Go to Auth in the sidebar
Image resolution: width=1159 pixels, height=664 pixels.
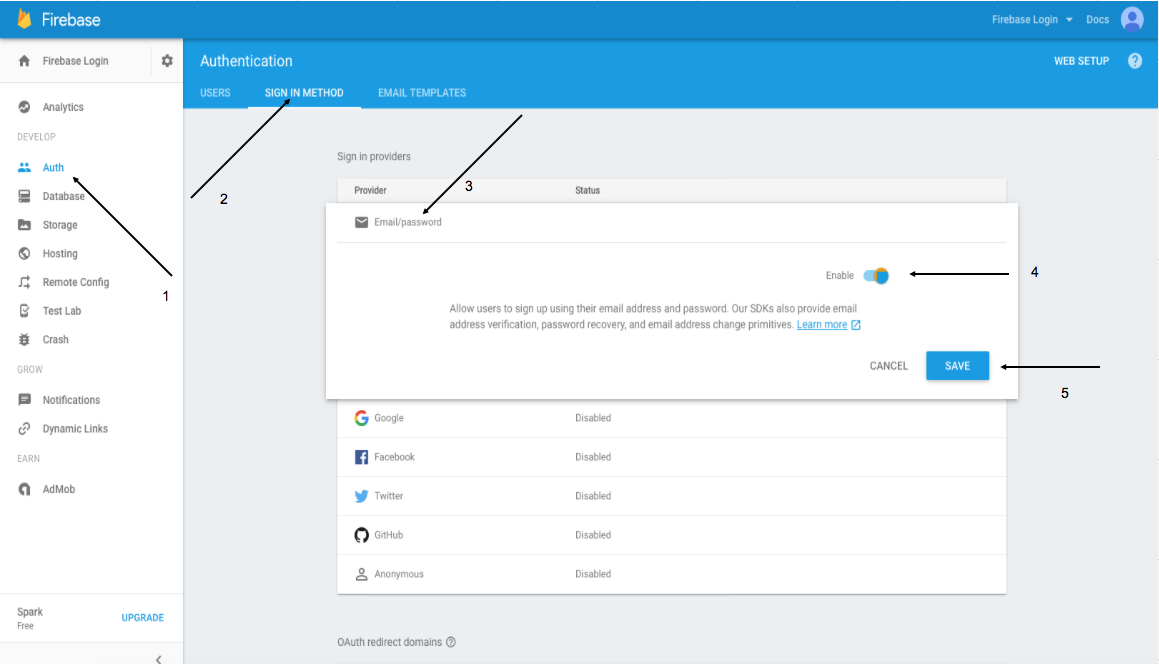tap(53, 168)
